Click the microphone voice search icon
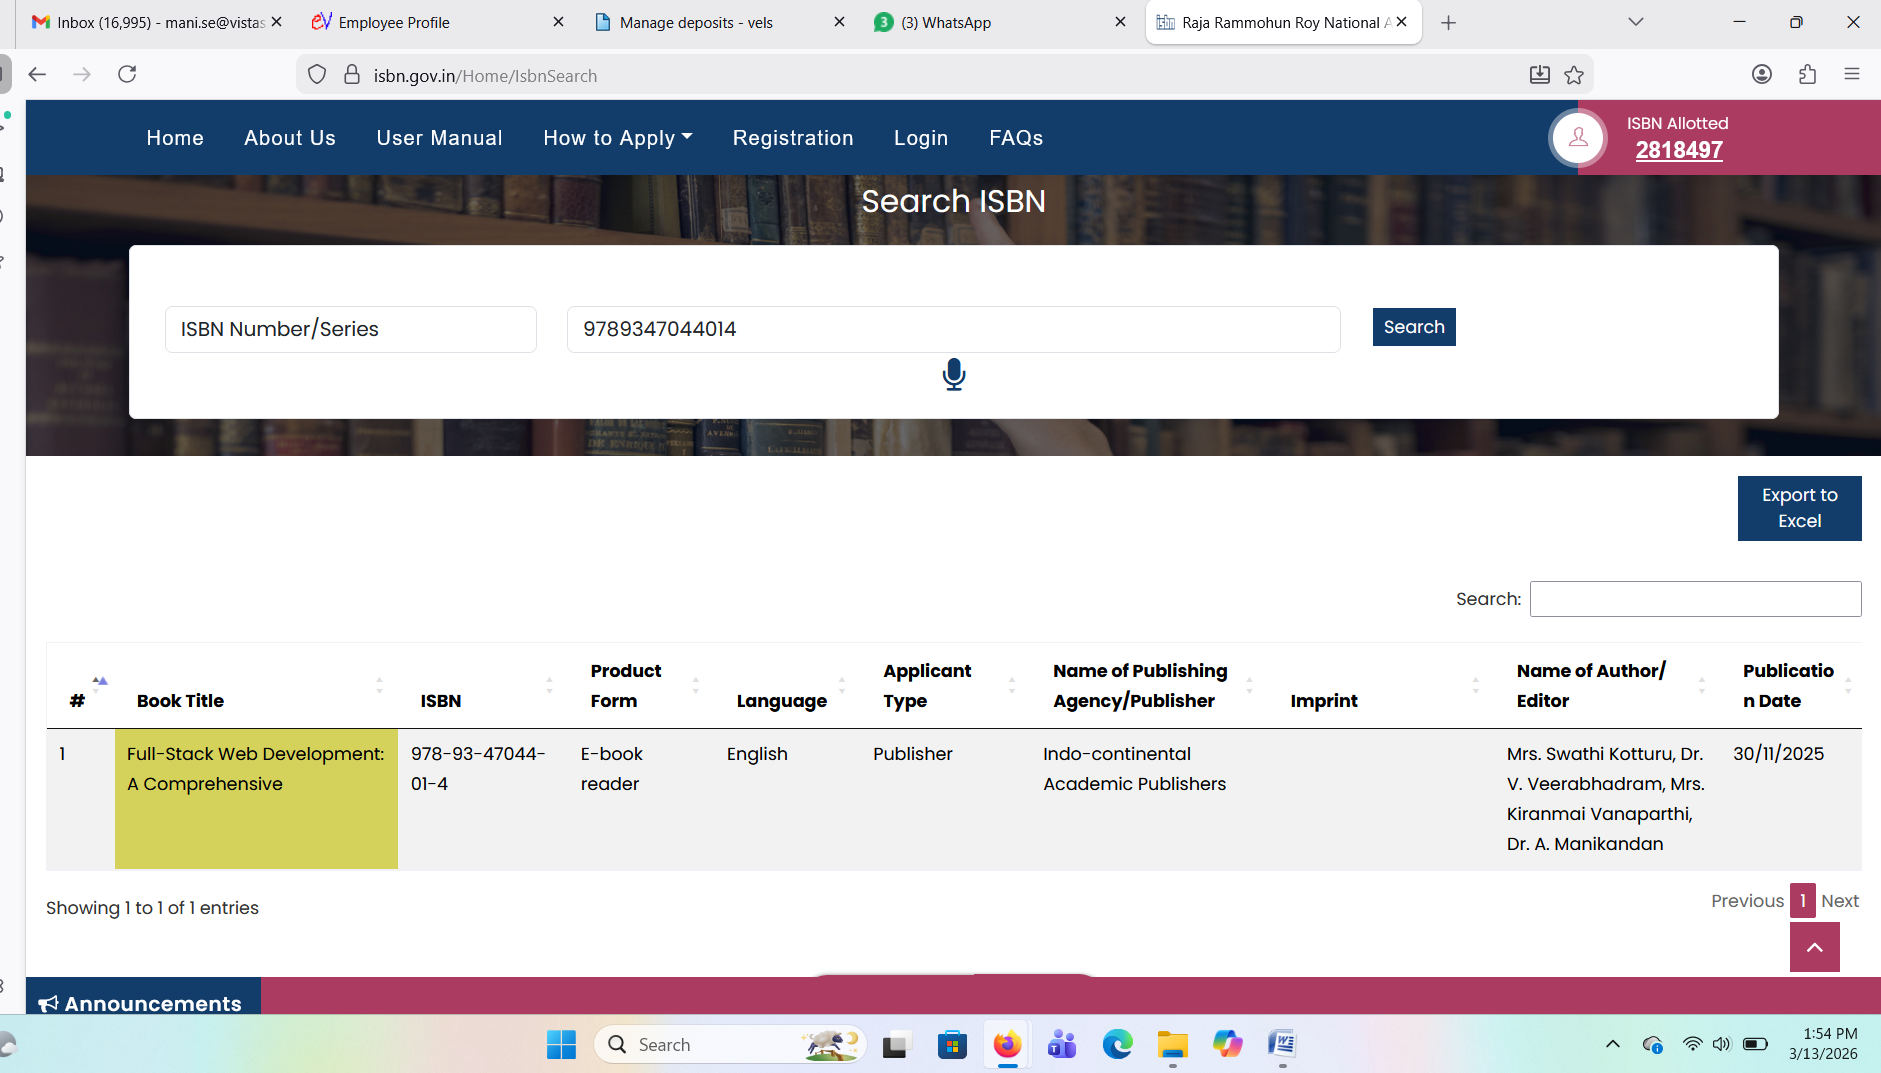 click(953, 374)
